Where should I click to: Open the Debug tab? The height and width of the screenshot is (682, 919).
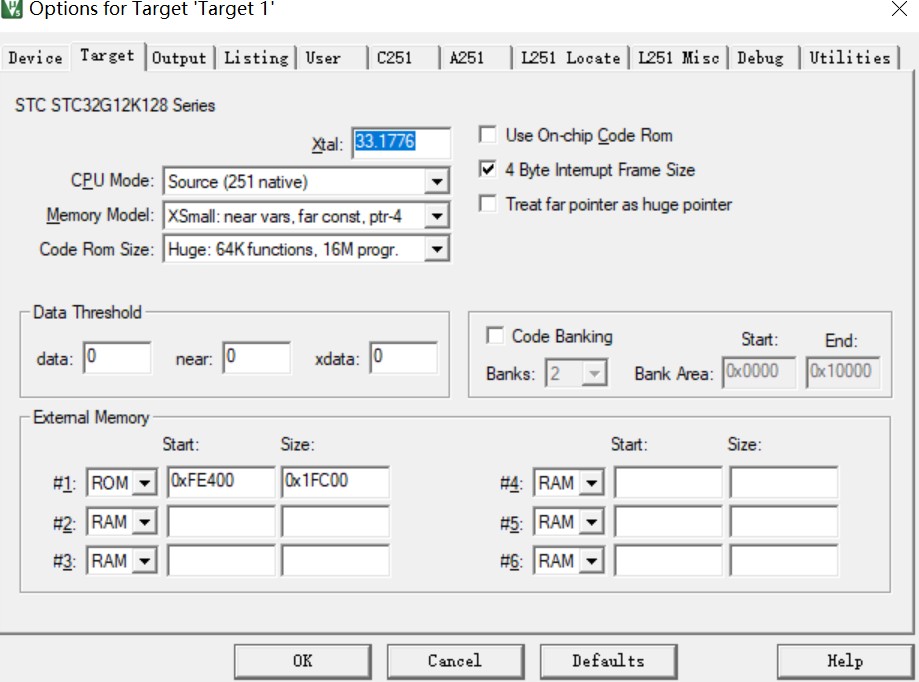[760, 58]
